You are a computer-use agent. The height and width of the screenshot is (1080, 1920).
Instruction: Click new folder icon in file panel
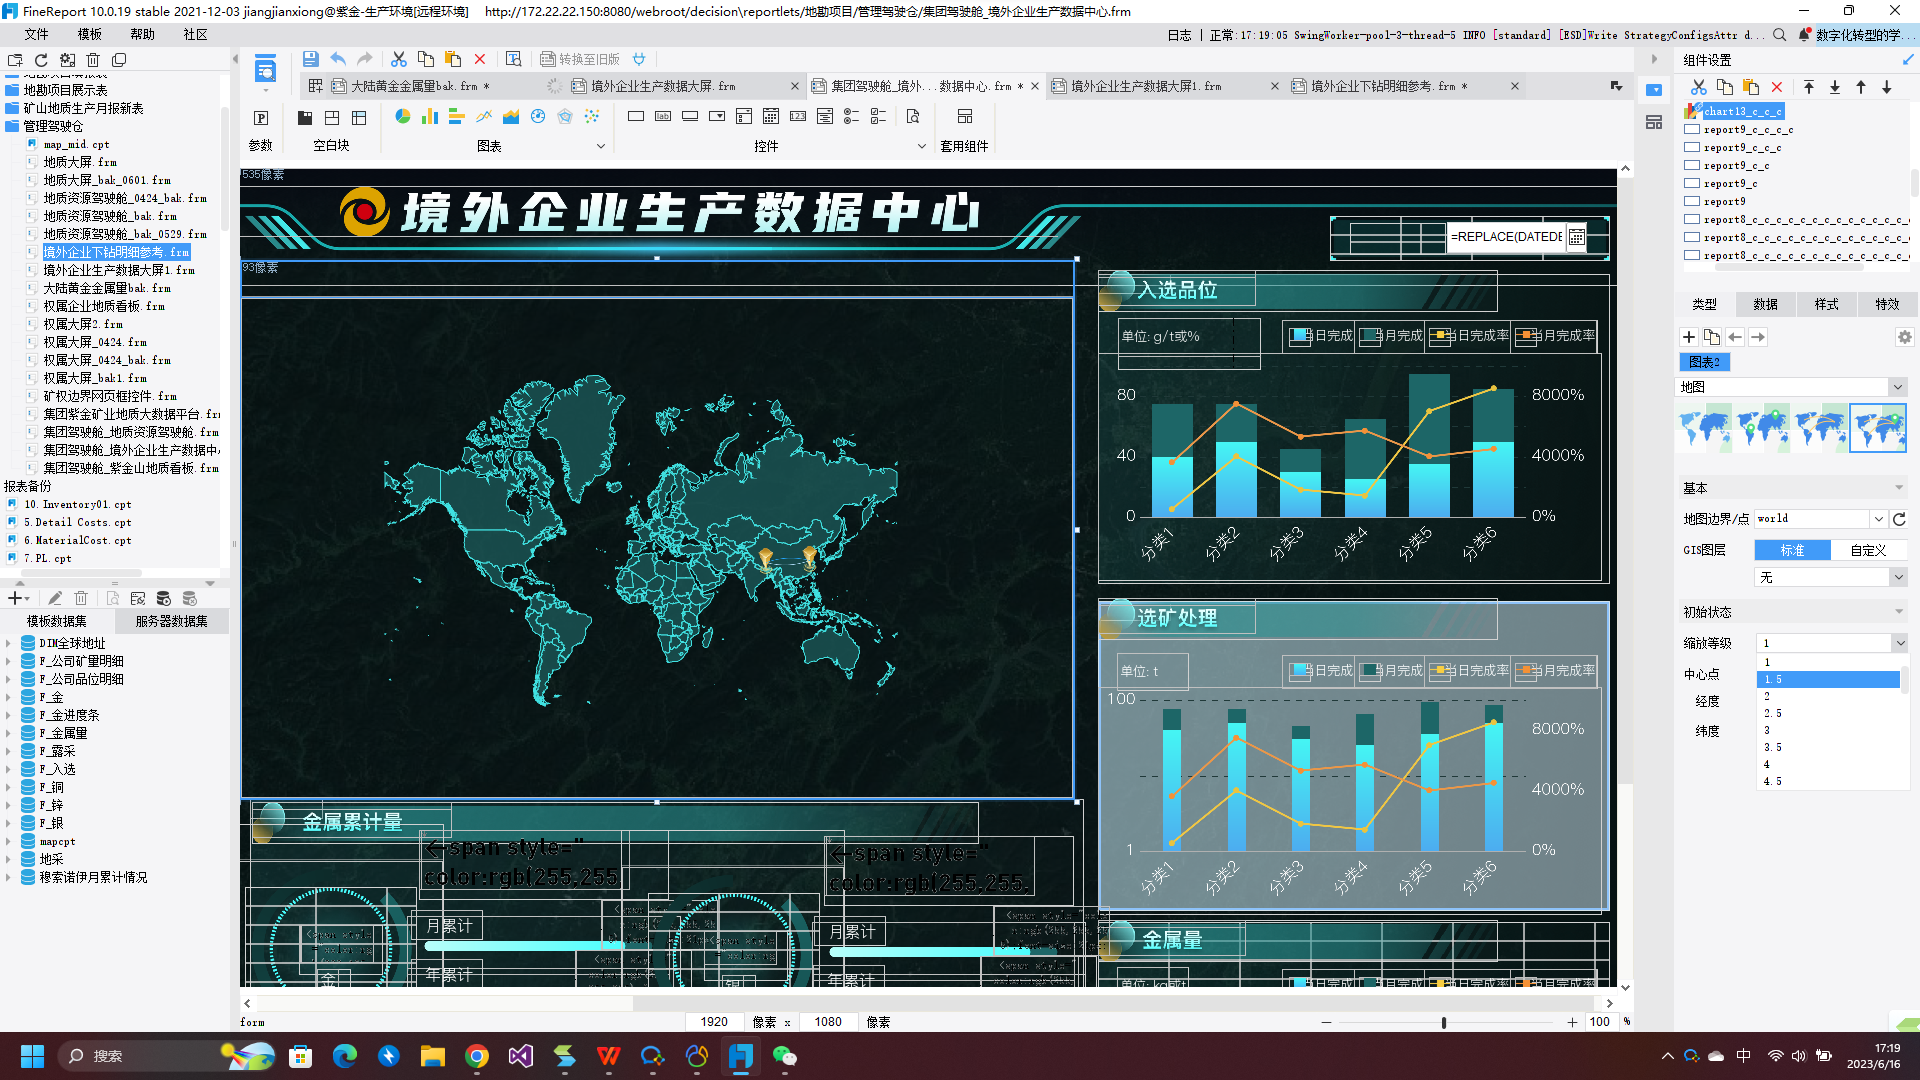point(15,60)
